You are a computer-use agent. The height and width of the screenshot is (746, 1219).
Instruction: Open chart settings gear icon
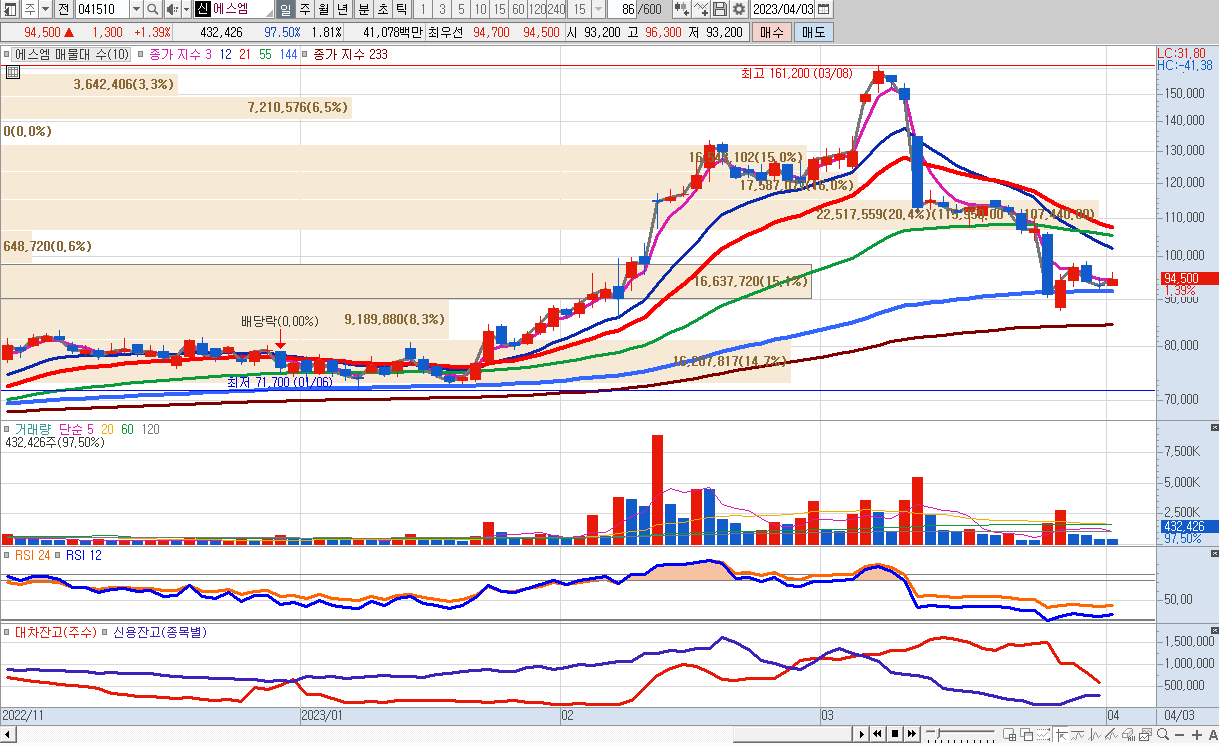click(739, 9)
